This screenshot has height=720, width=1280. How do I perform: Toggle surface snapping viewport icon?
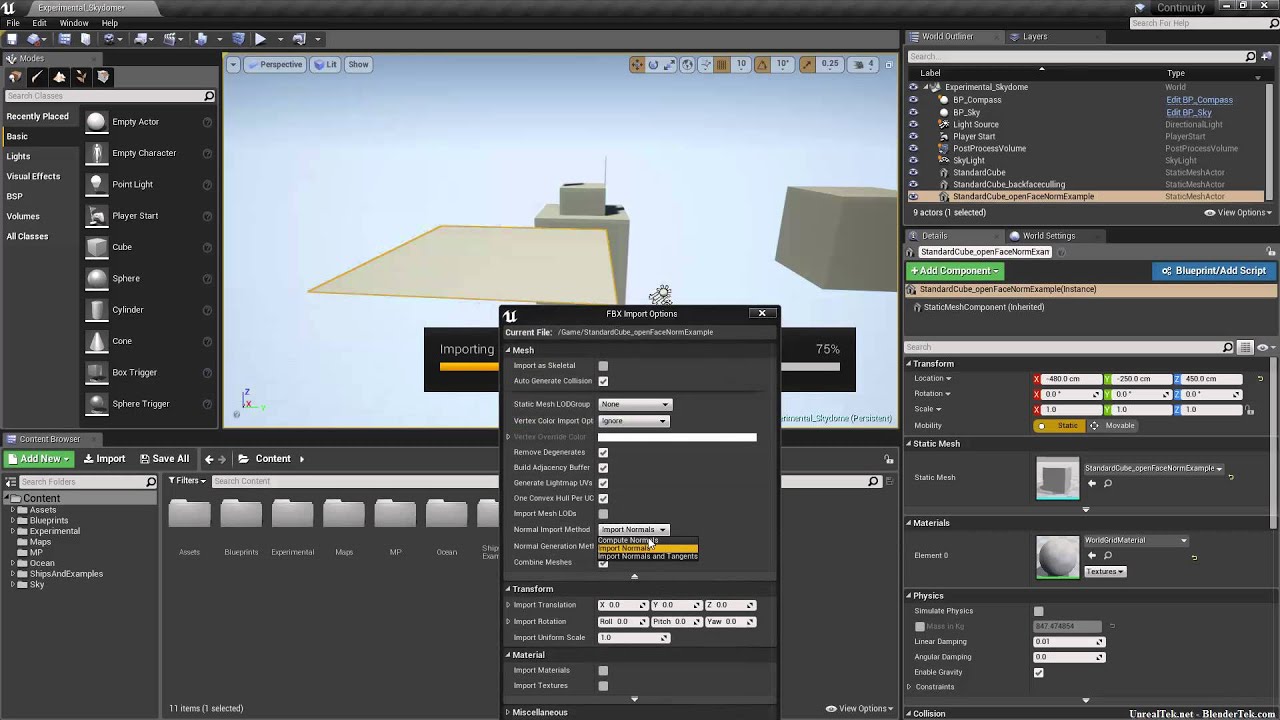[x=705, y=64]
